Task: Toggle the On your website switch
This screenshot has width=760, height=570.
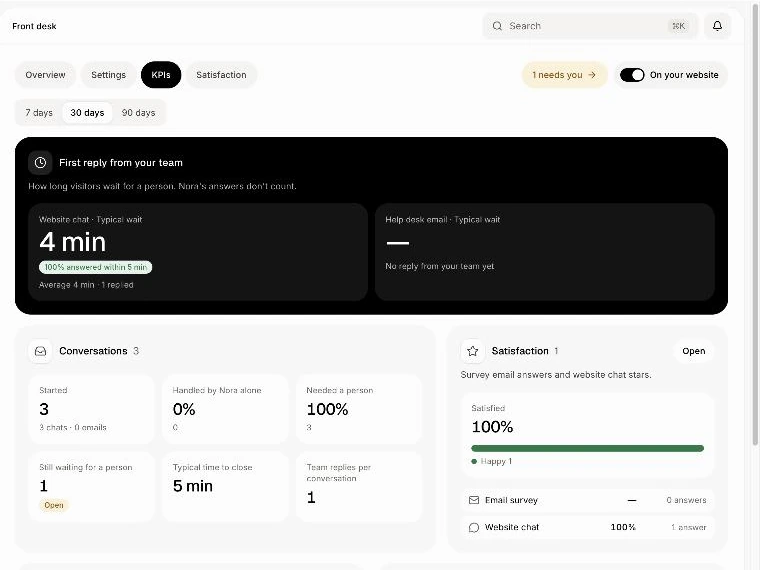Action: point(632,75)
